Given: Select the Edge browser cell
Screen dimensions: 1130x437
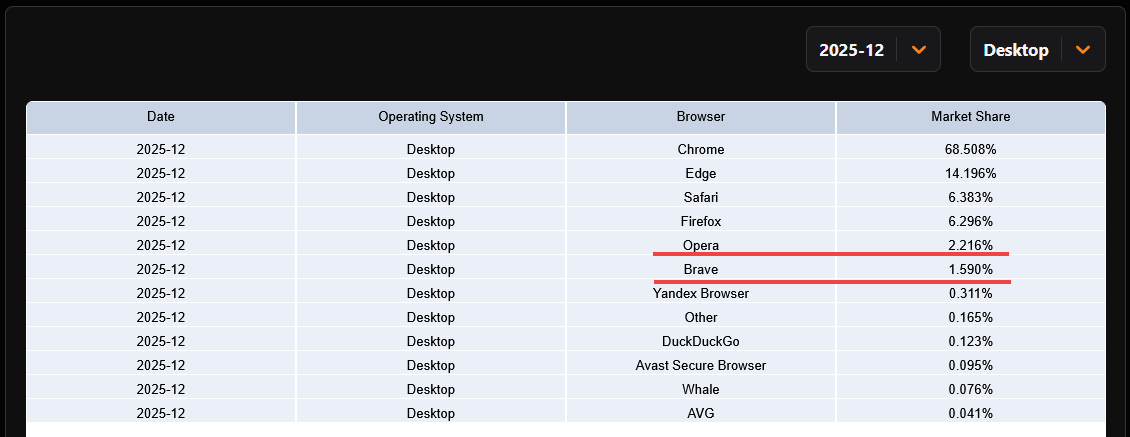Looking at the screenshot, I should click(701, 174).
